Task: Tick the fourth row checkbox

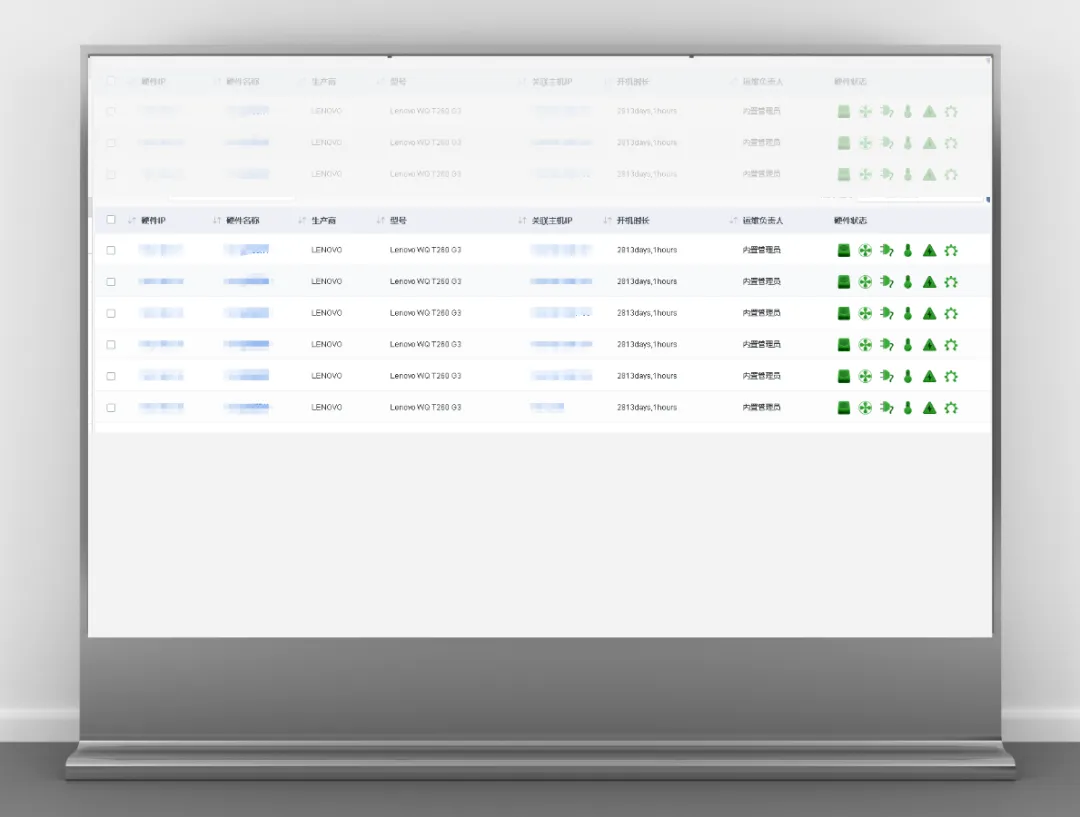Action: tap(111, 344)
